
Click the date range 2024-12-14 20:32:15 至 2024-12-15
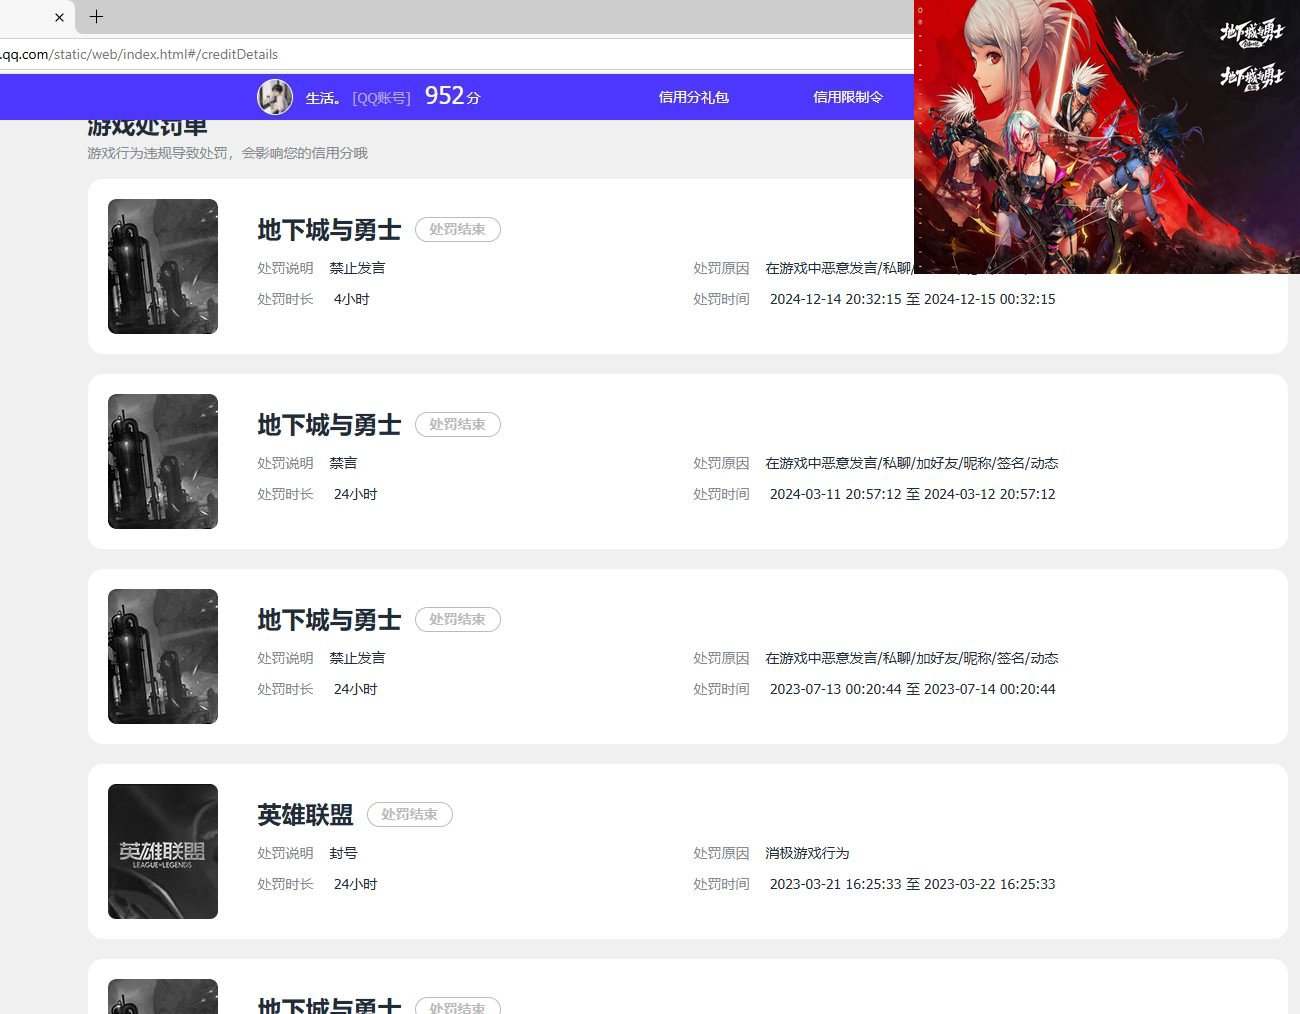click(912, 299)
